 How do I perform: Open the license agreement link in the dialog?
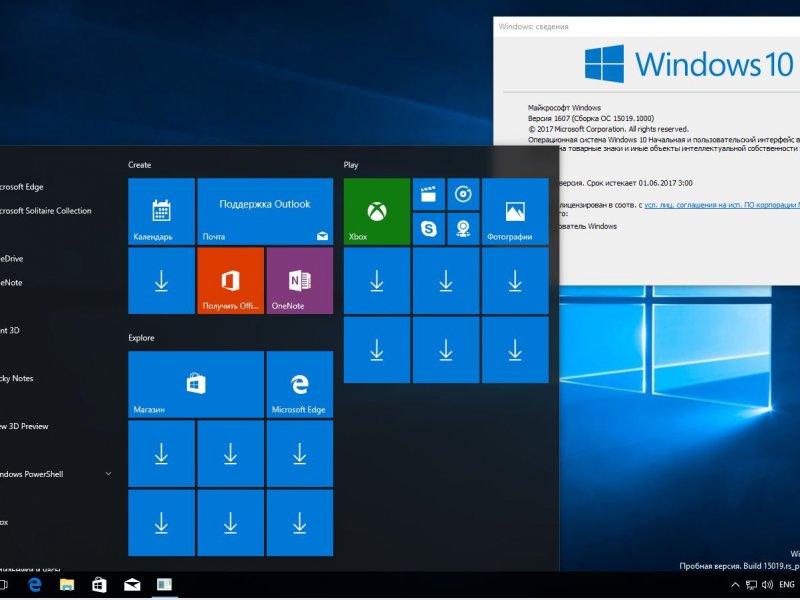point(722,205)
